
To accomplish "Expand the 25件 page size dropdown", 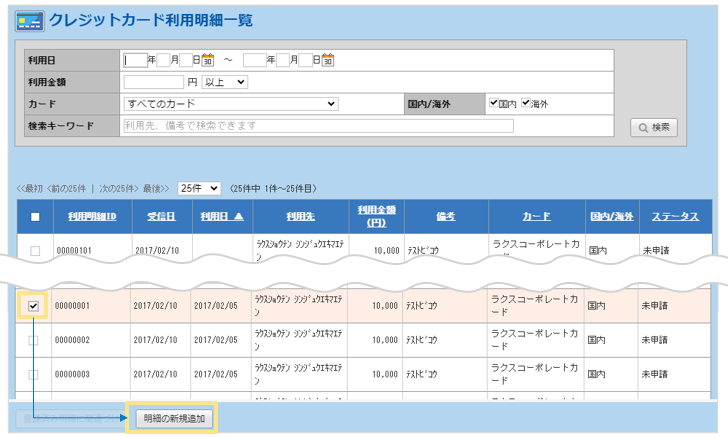I will pos(199,188).
